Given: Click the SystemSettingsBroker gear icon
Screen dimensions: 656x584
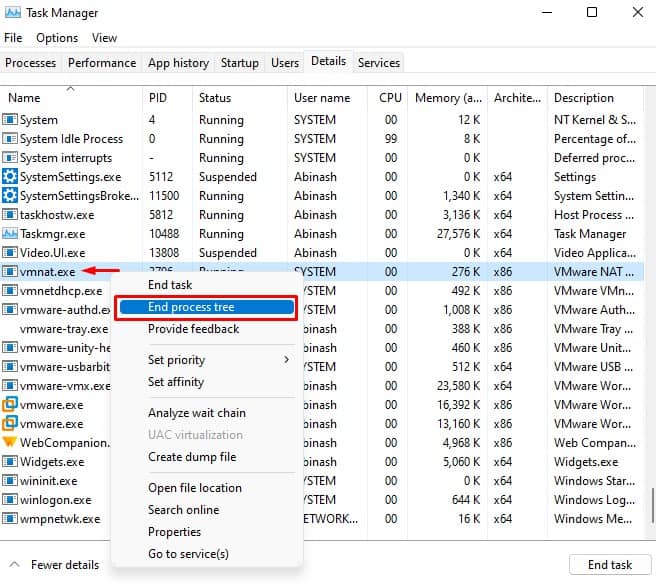Looking at the screenshot, I should pyautogui.click(x=10, y=195).
